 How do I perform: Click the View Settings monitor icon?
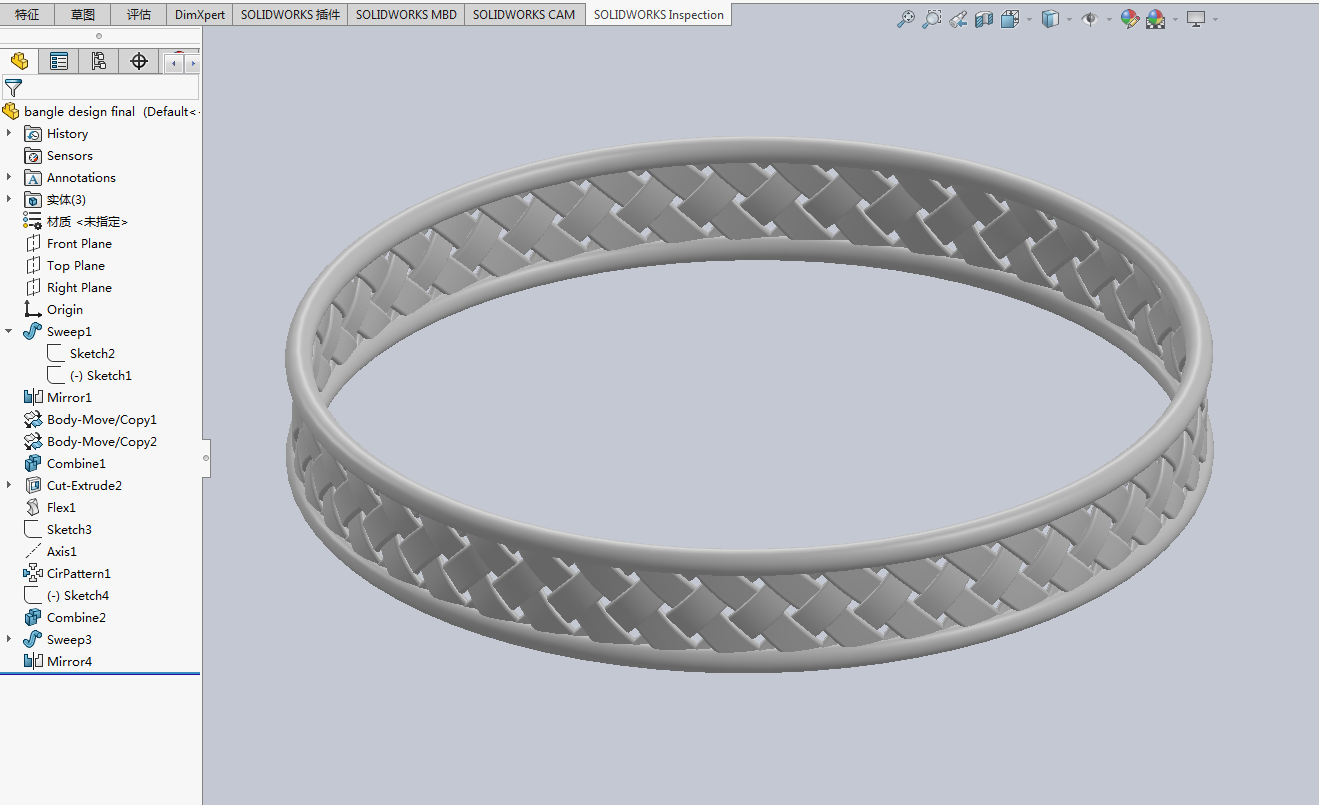coord(1196,19)
